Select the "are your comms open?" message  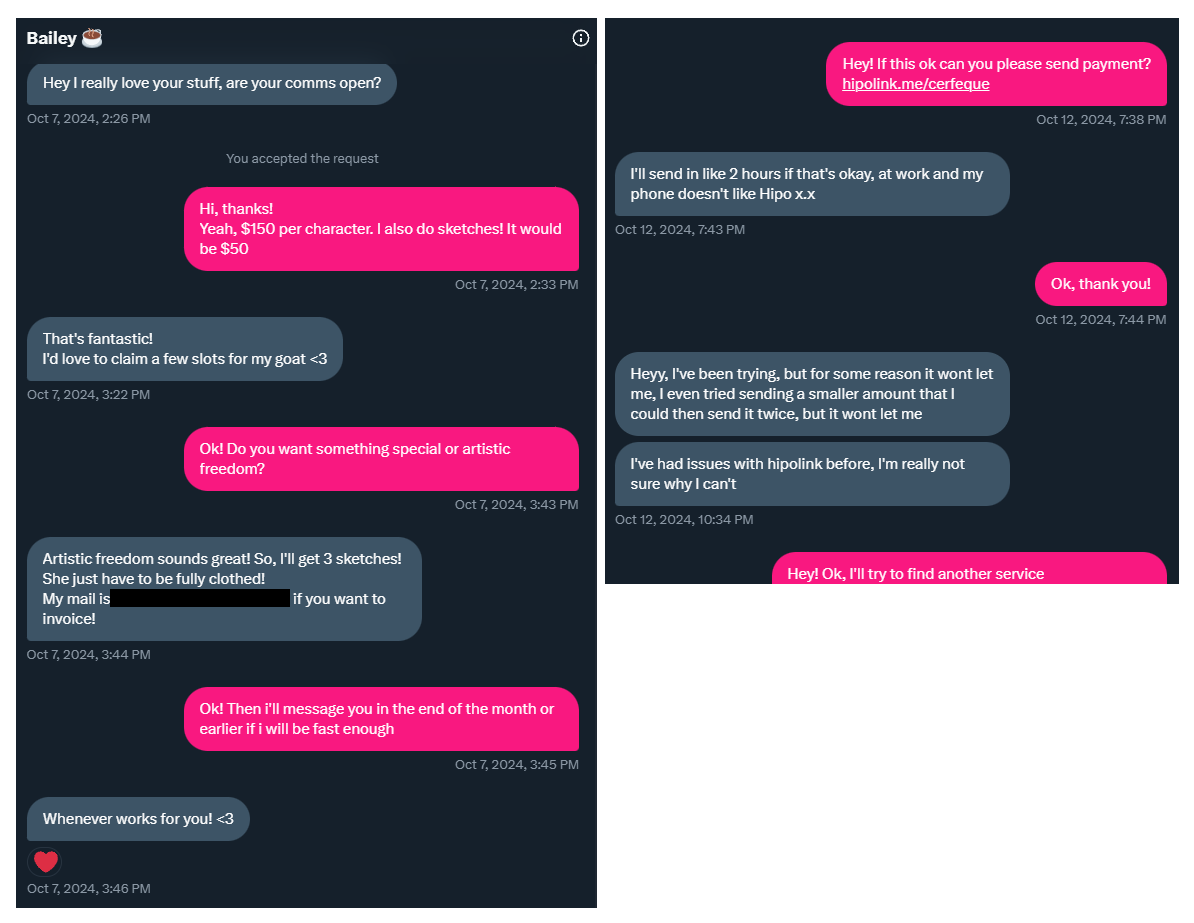click(211, 83)
